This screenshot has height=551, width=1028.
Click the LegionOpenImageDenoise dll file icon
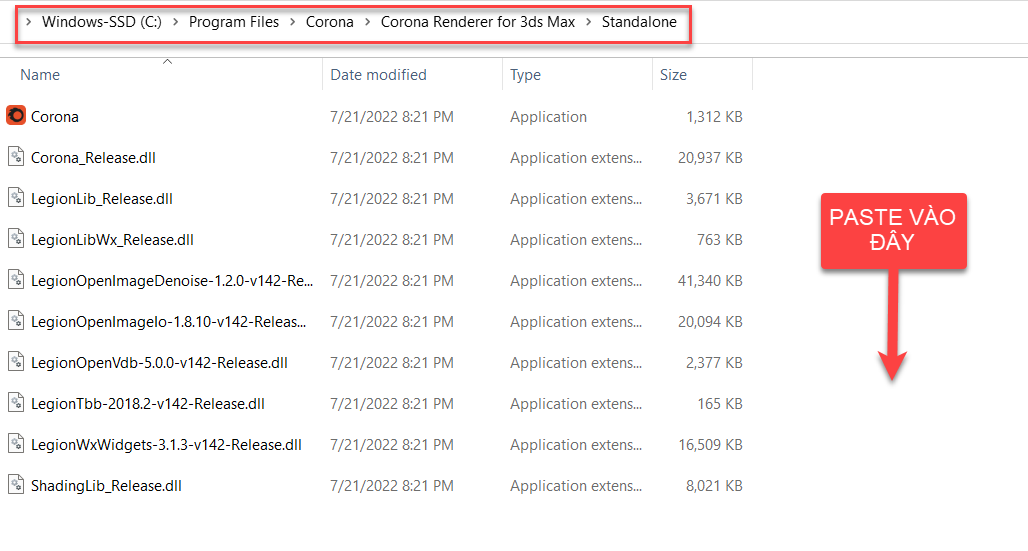tap(16, 280)
